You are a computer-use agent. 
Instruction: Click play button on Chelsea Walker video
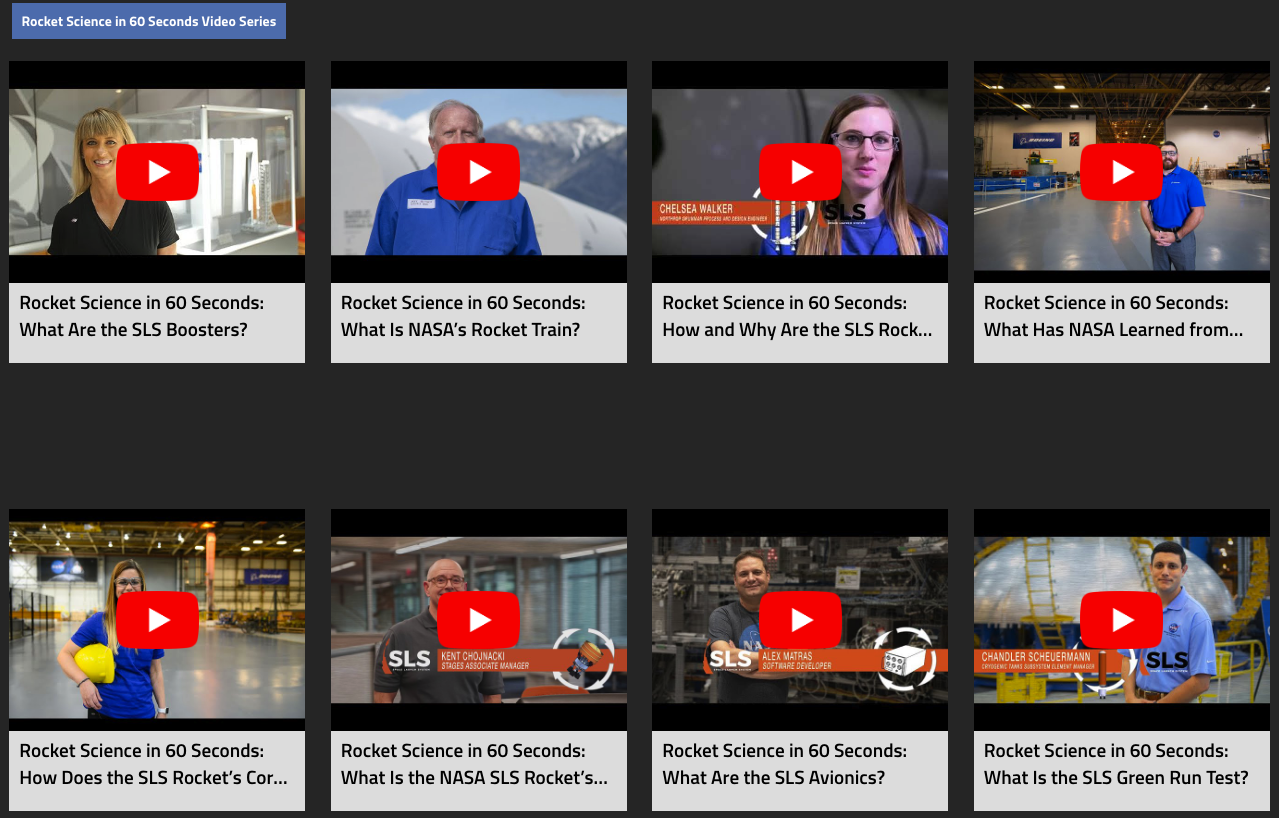pyautogui.click(x=800, y=172)
